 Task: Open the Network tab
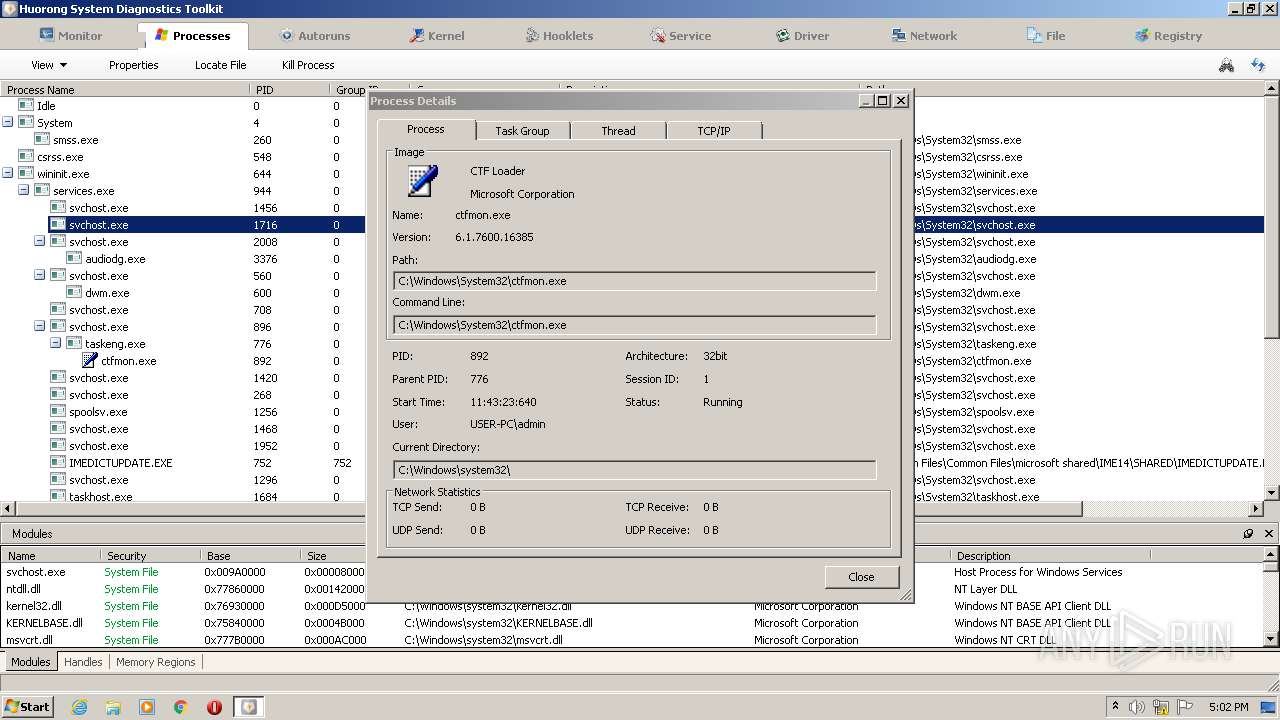click(x=924, y=35)
